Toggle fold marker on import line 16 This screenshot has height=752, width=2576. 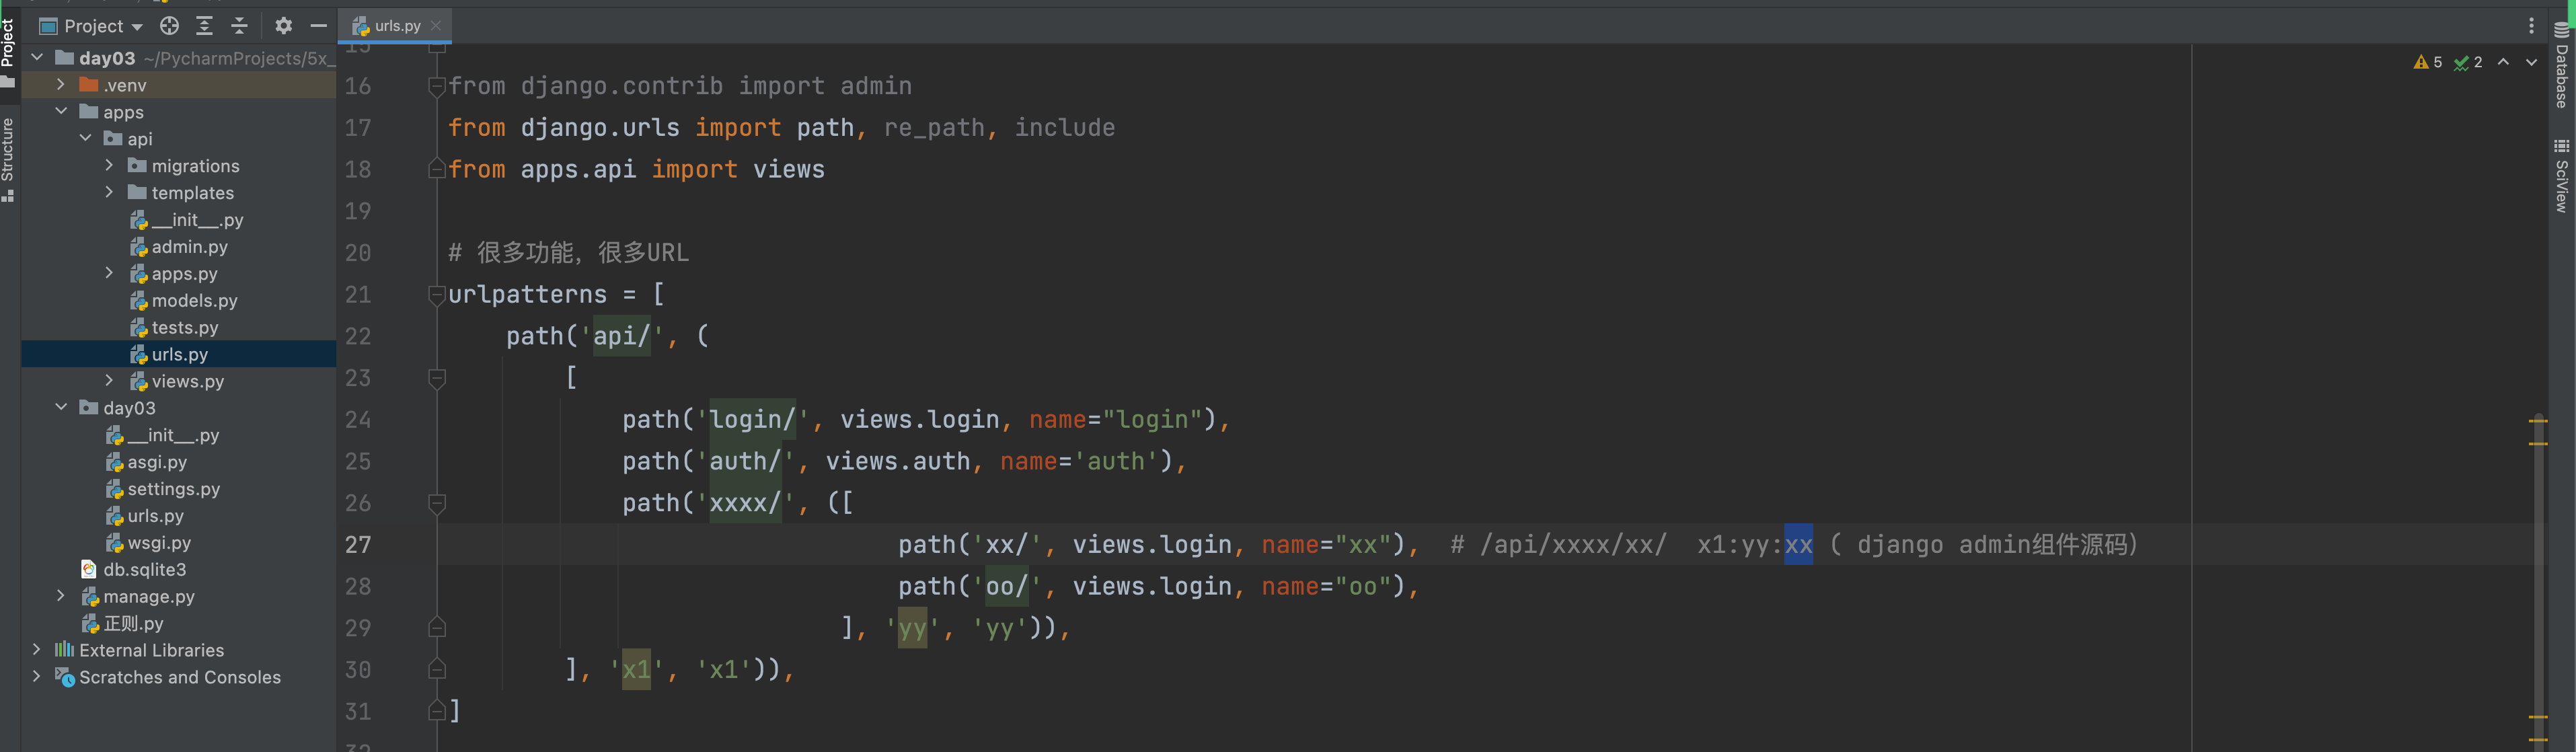coord(437,87)
